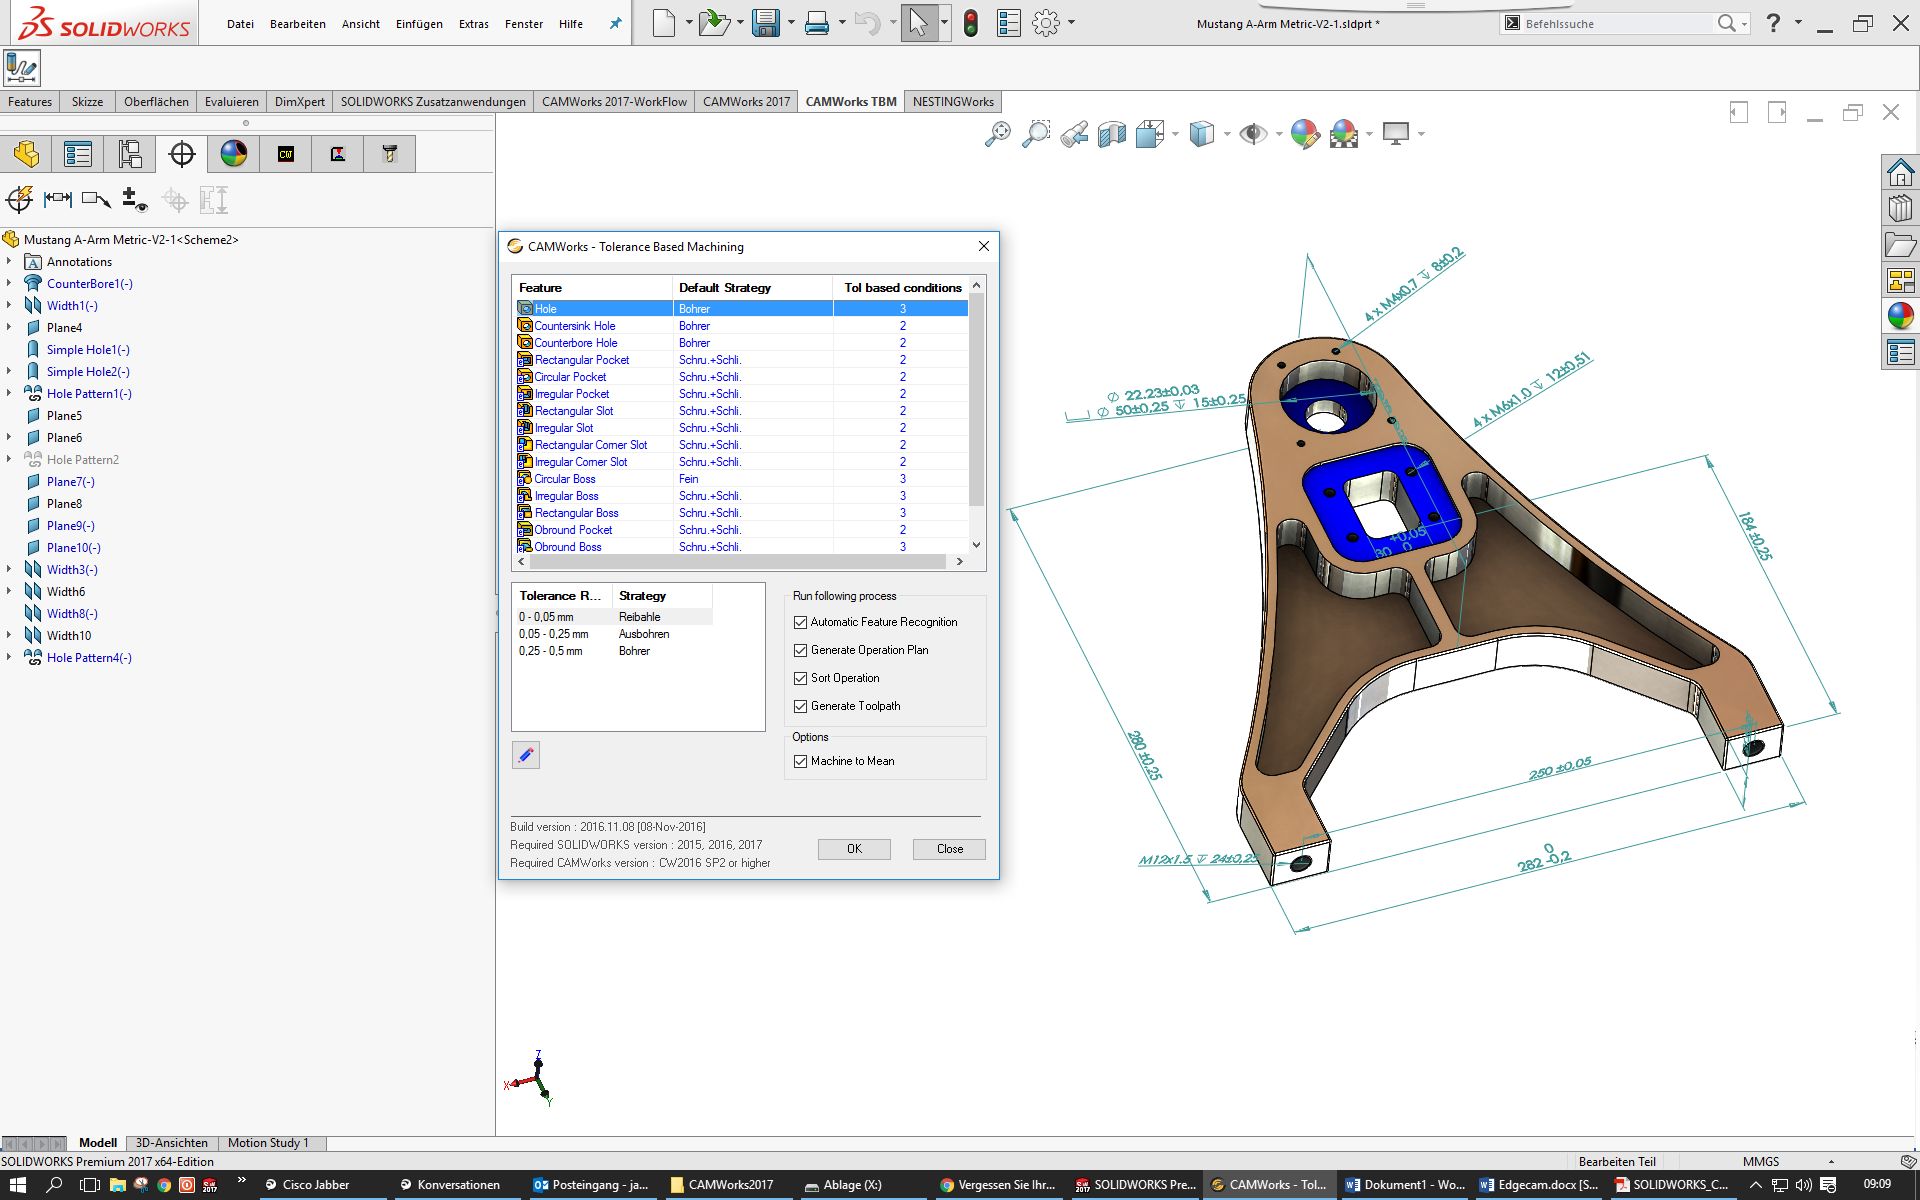Open the Einfügen menu
Screen dimensions: 1920x1200
pyautogui.click(x=419, y=24)
